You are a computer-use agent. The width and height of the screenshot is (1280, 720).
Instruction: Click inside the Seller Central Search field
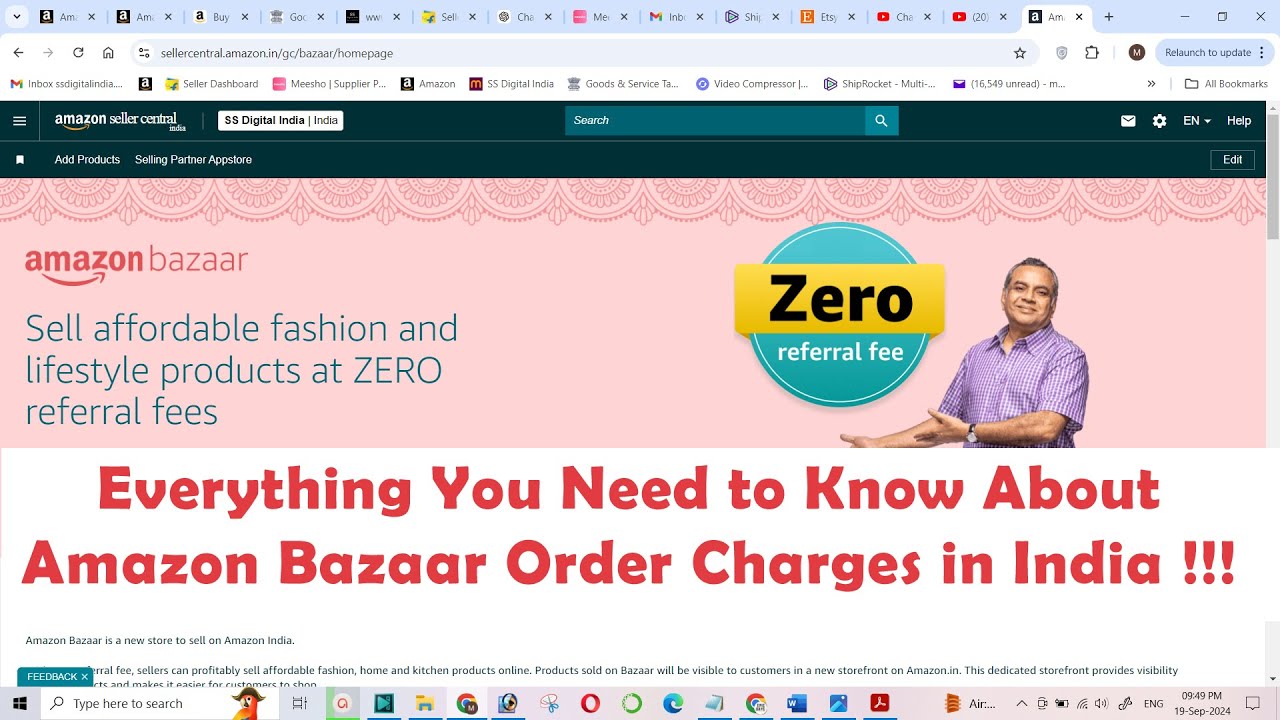pyautogui.click(x=714, y=121)
